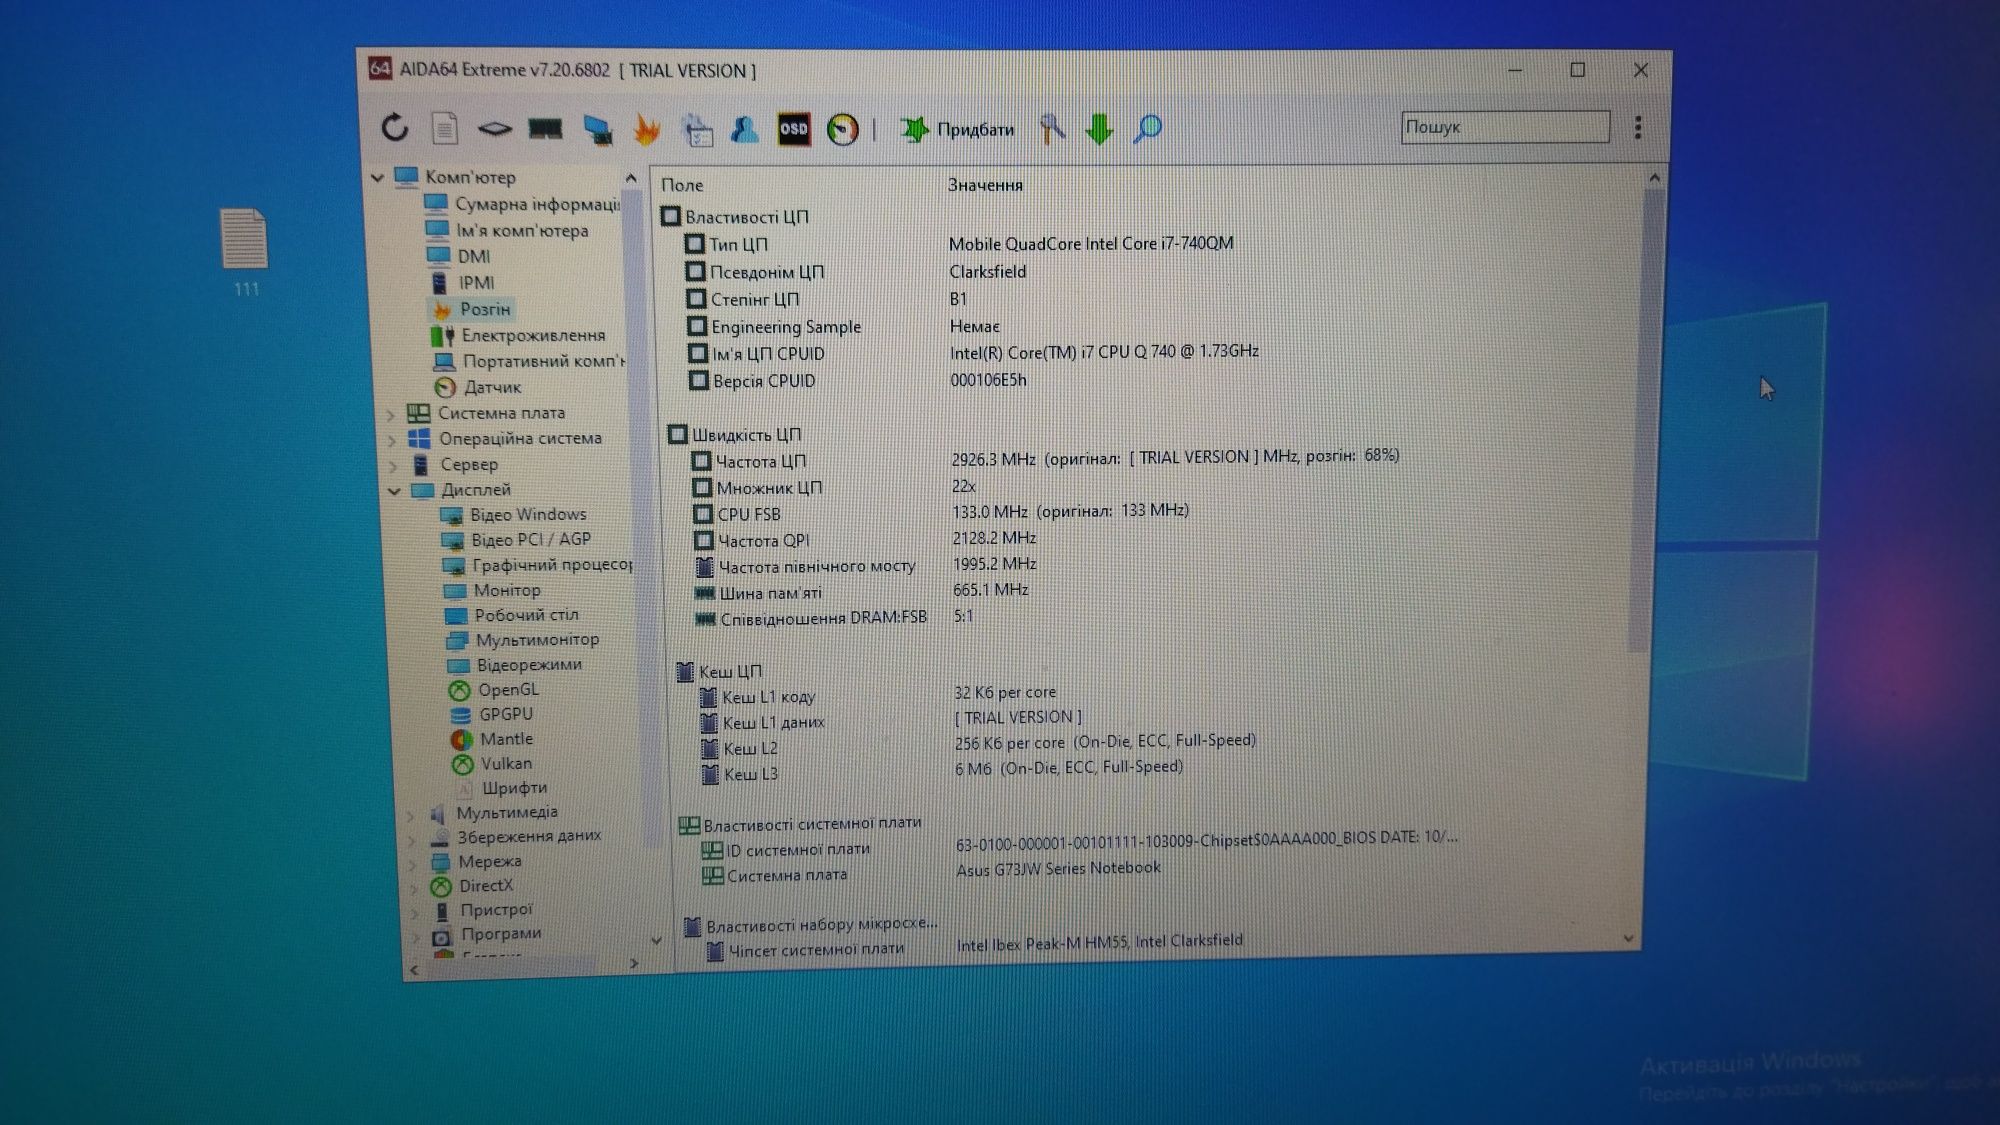This screenshot has width=2000, height=1125.
Task: Open the Search magnifier icon in toolbar
Action: (x=1148, y=128)
